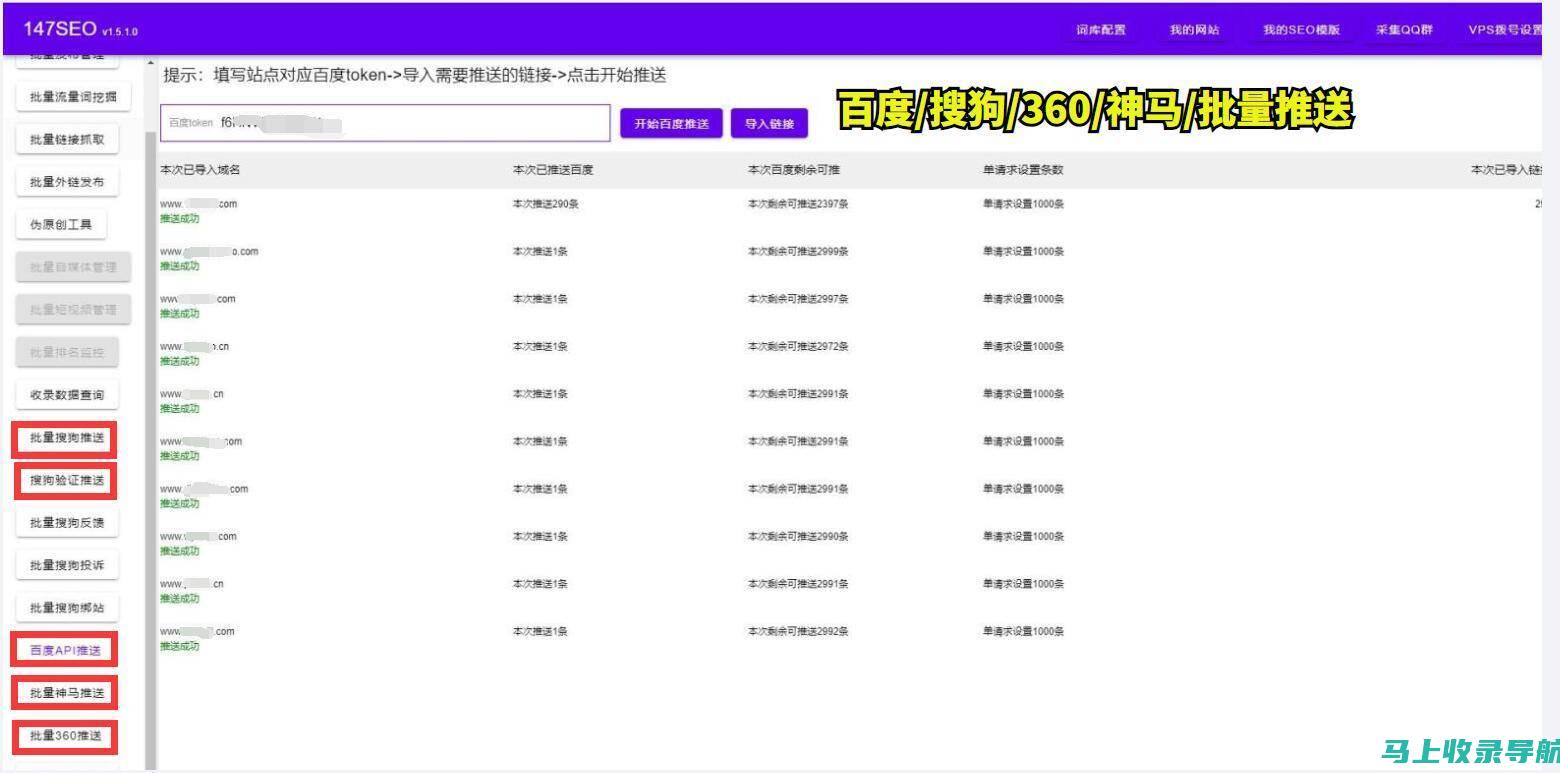Click the 本次剩余可推送2397条 cell

pyautogui.click(x=798, y=204)
